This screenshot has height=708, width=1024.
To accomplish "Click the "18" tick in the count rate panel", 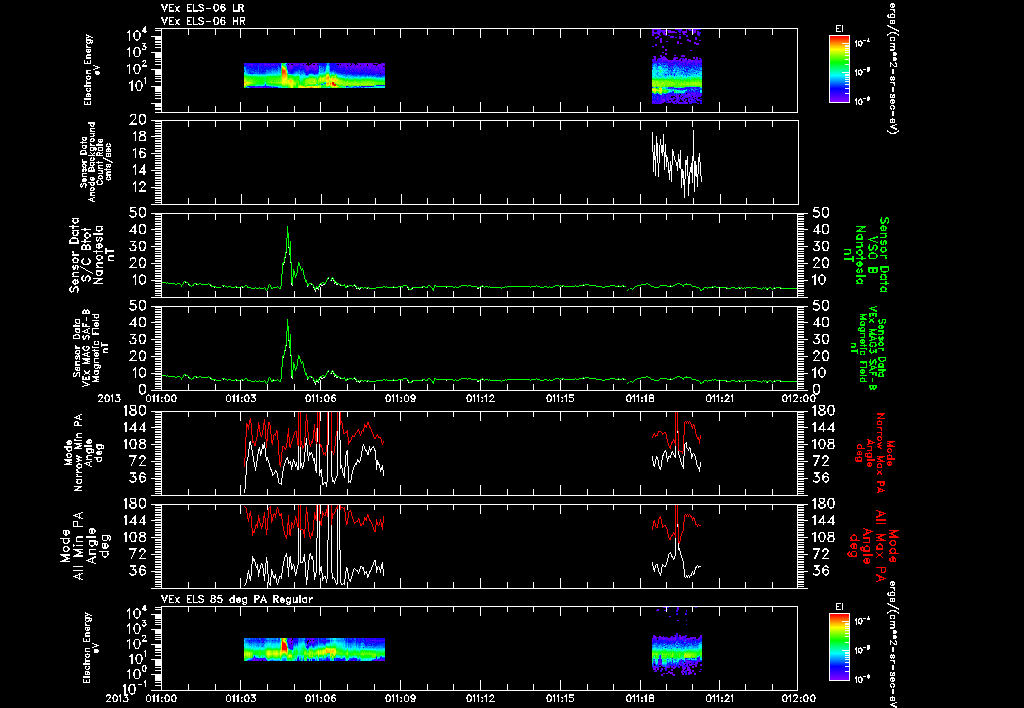I will coord(138,137).
